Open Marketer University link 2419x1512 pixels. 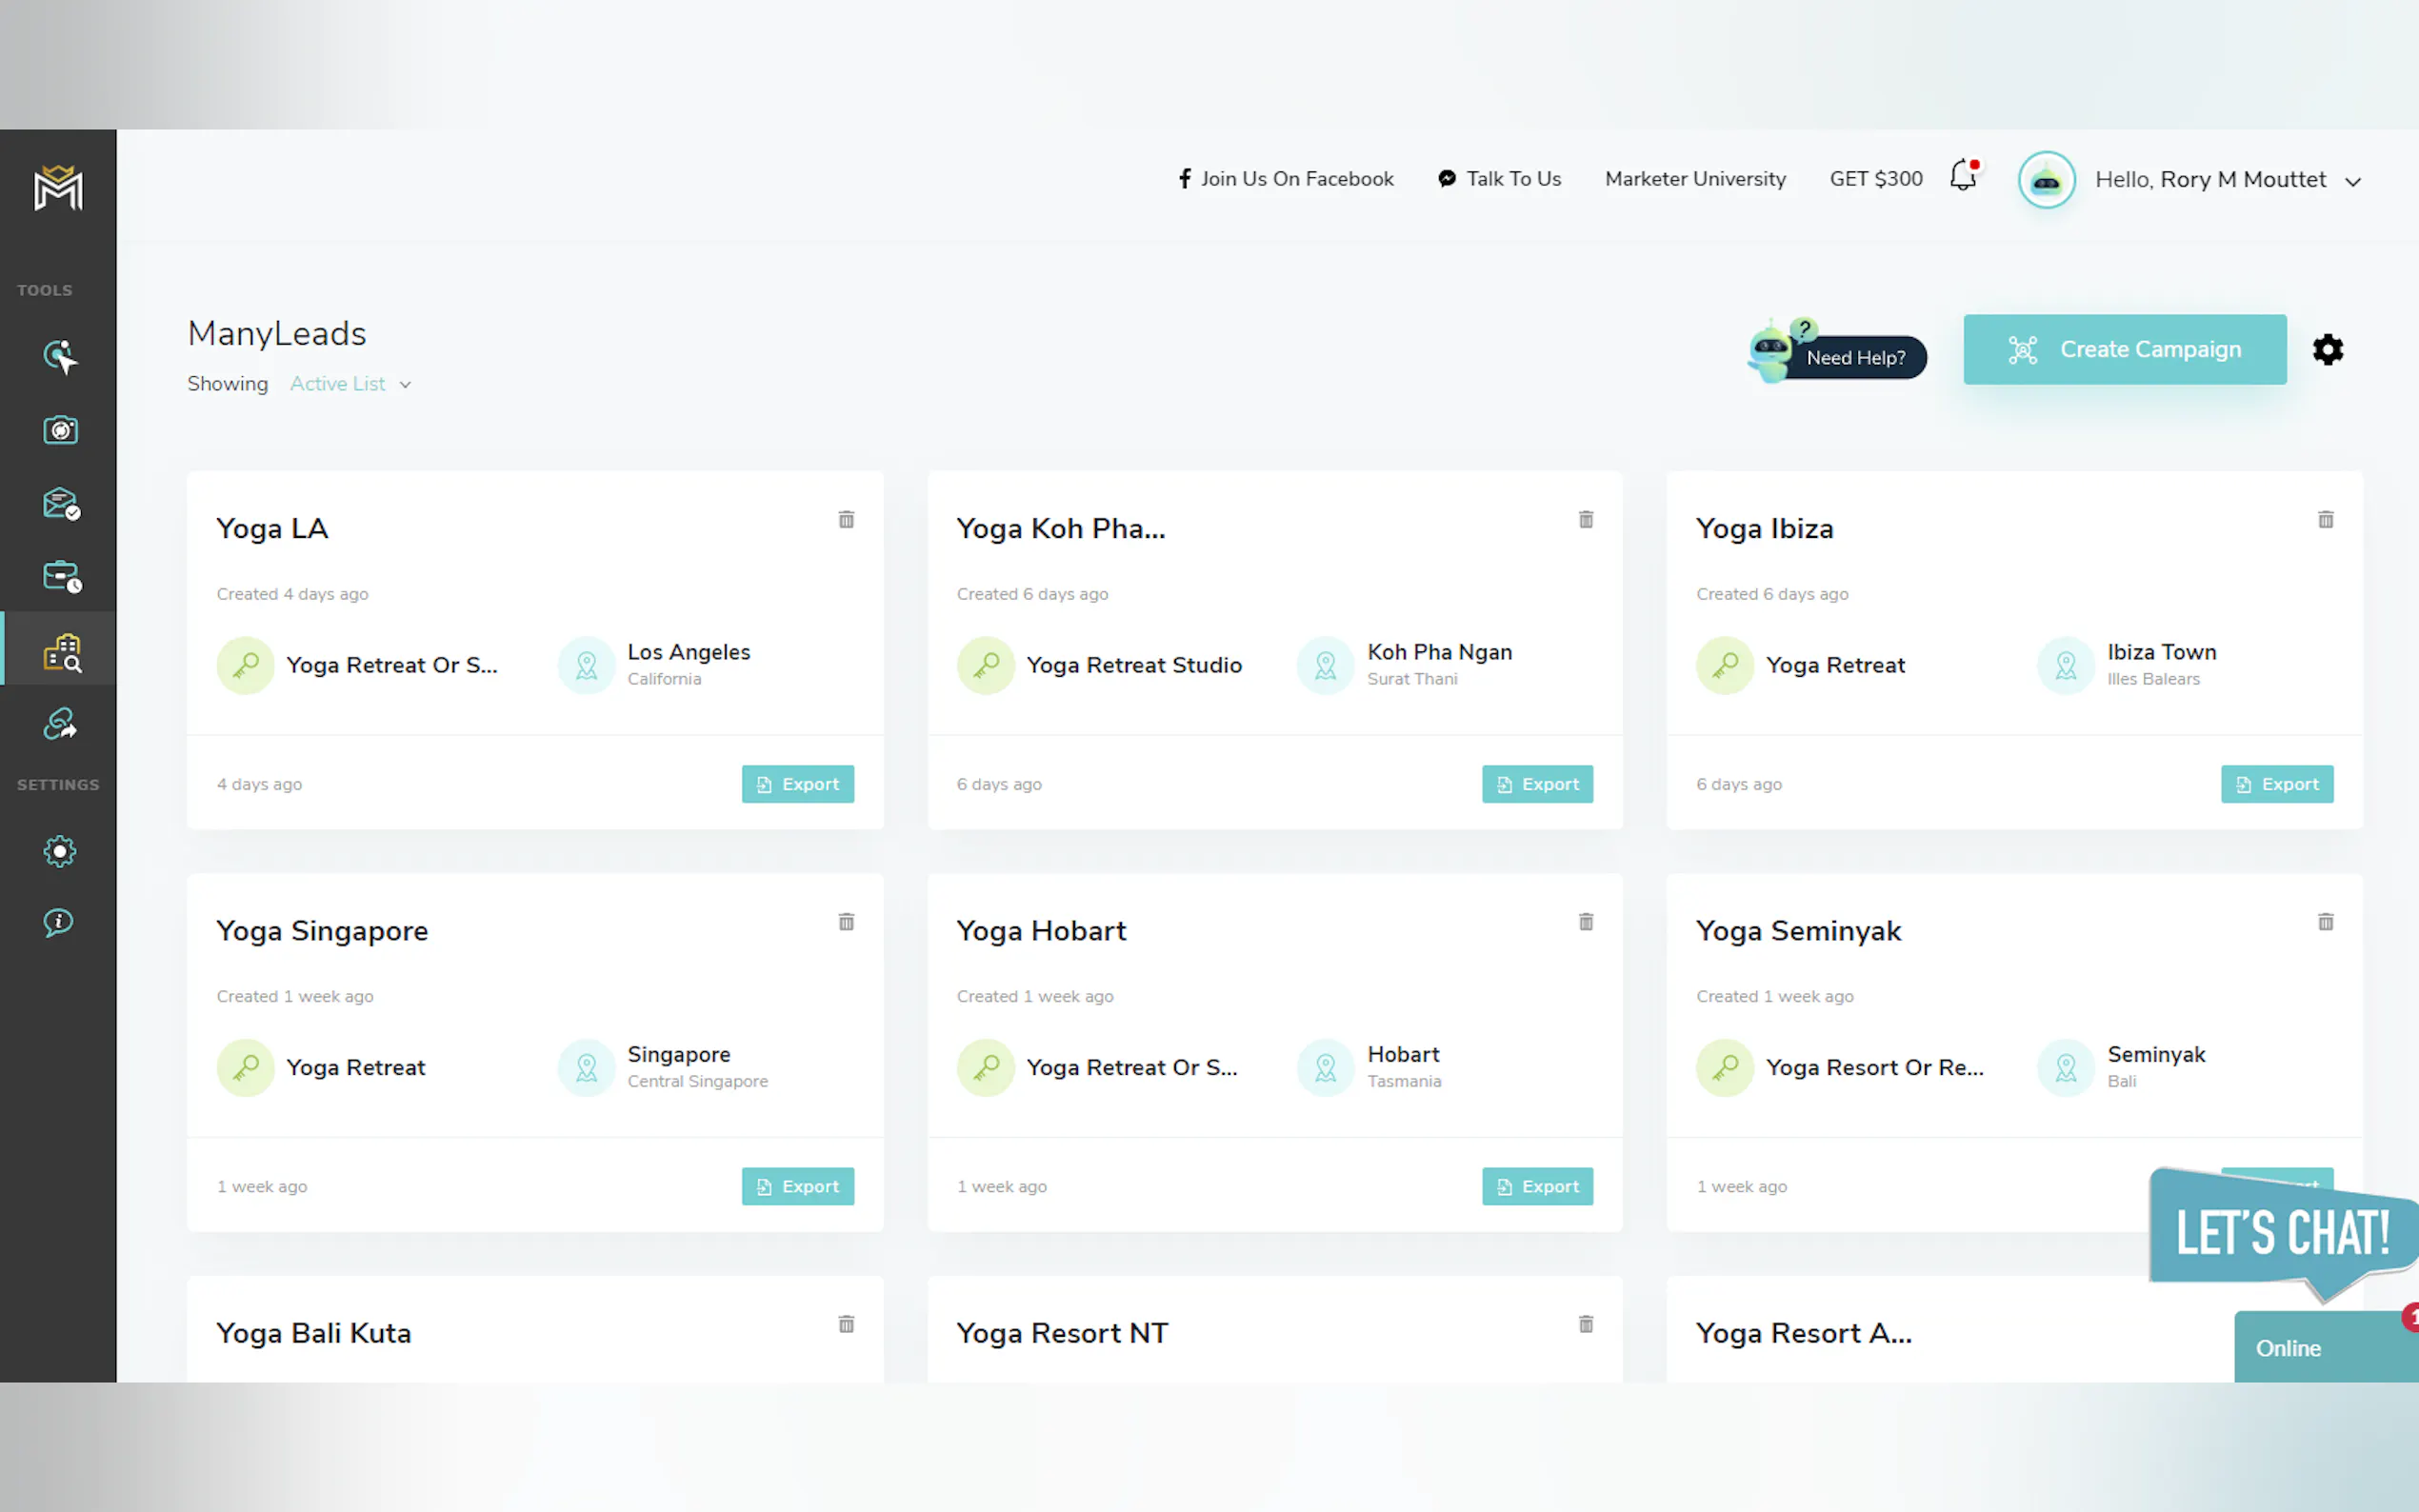[x=1695, y=179]
